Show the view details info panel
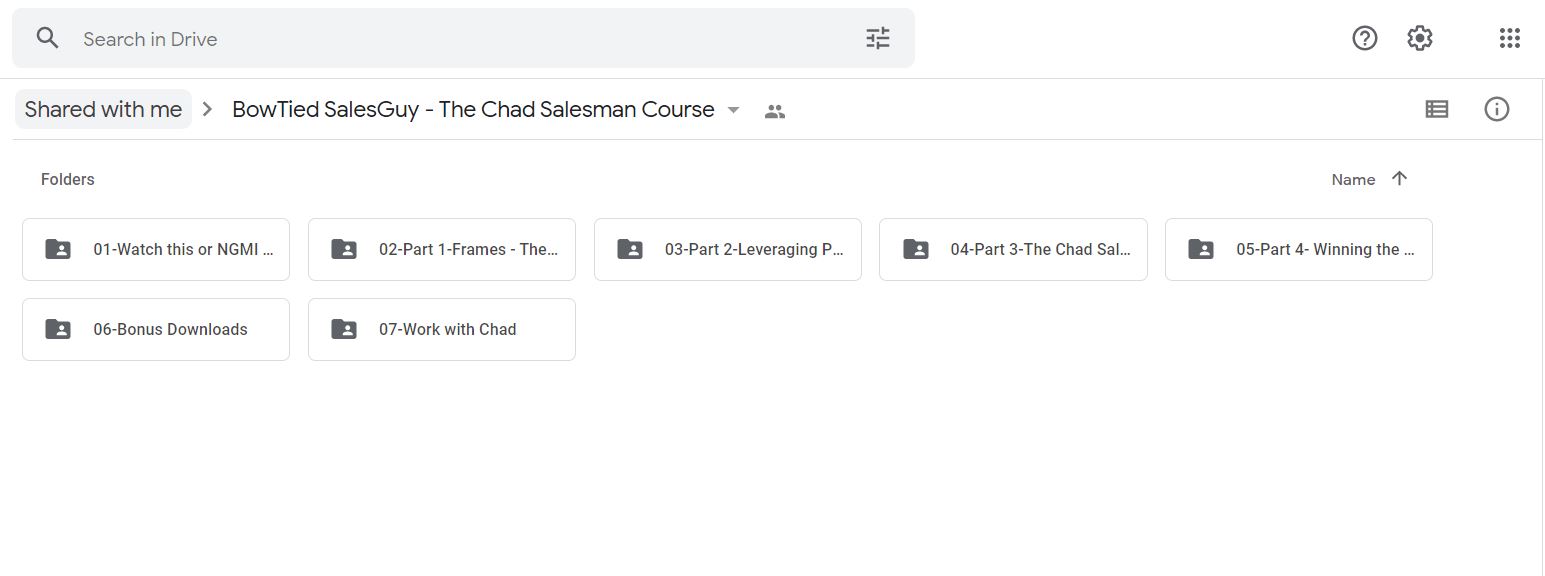The height and width of the screenshot is (576, 1545). [1496, 109]
